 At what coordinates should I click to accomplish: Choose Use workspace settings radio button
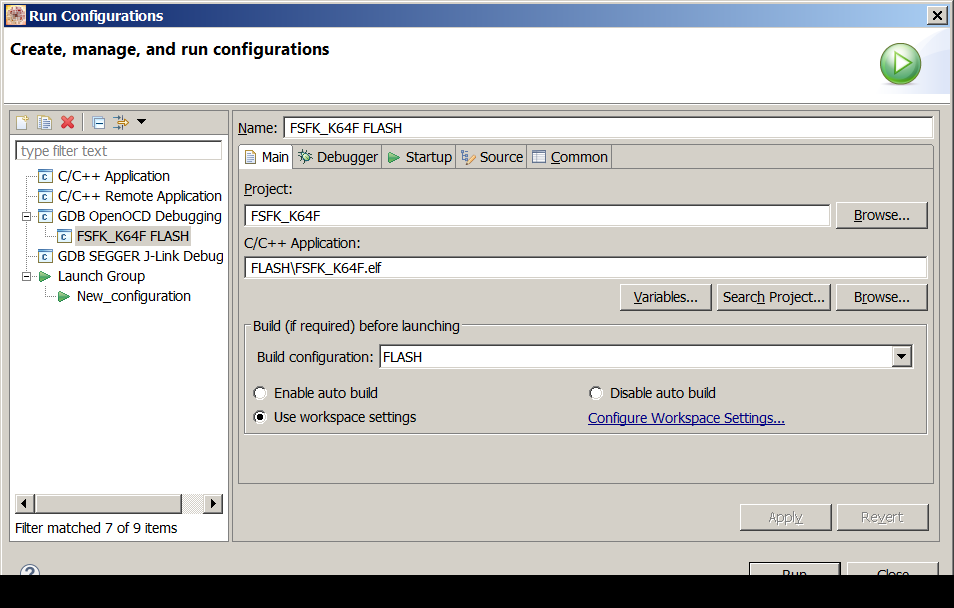tap(261, 417)
